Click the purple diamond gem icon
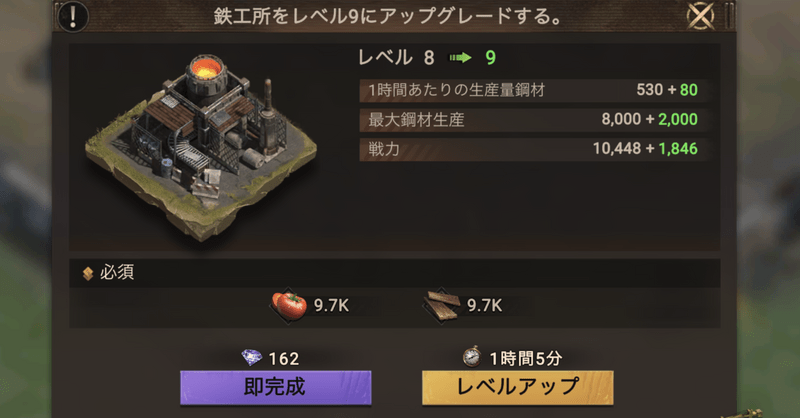Viewport: 800px width, 418px height. tap(252, 358)
